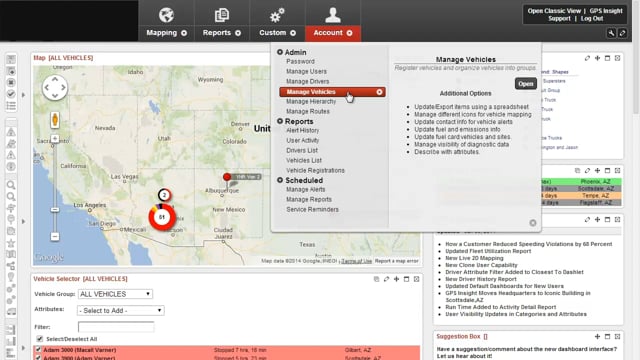The width and height of the screenshot is (640, 360).
Task: Click the map zoom slider handle
Action: [x=55, y=210]
